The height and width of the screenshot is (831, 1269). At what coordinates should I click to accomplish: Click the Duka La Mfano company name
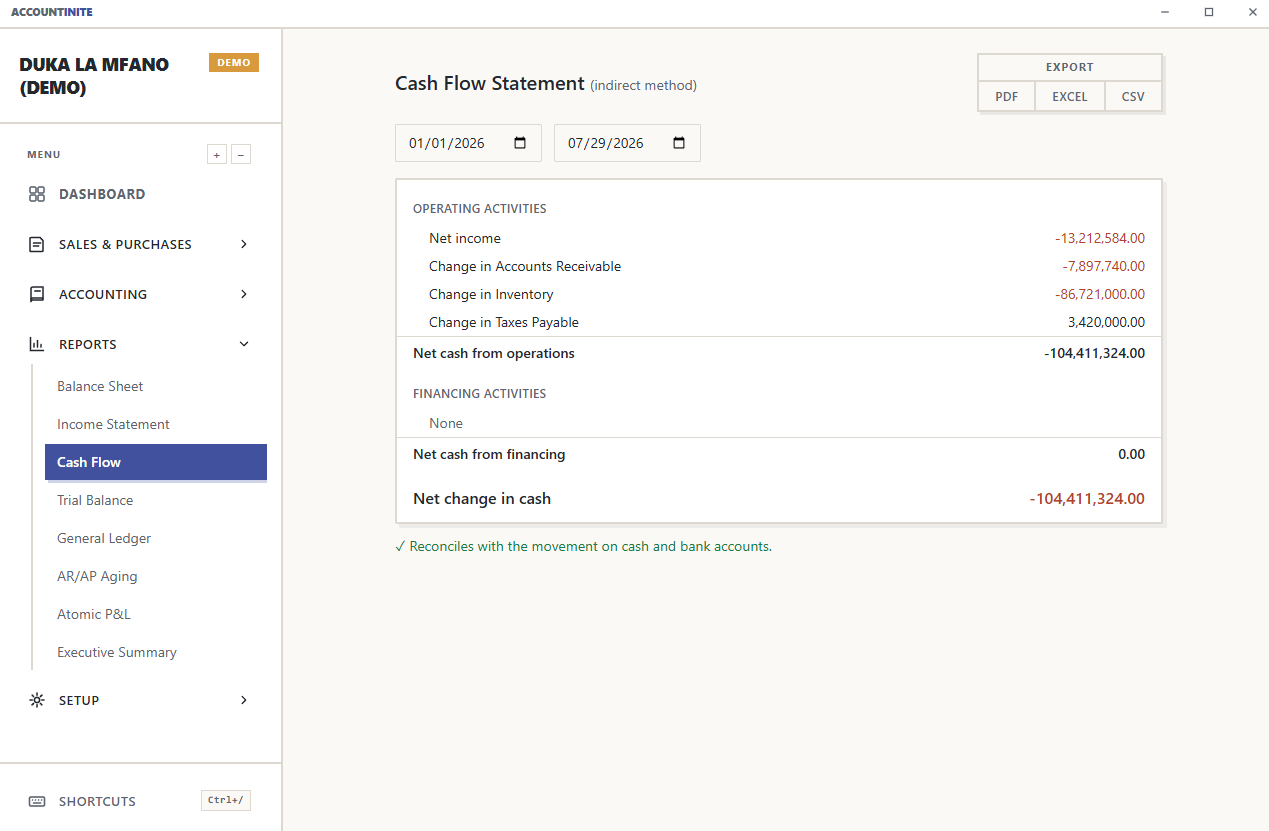coord(94,76)
